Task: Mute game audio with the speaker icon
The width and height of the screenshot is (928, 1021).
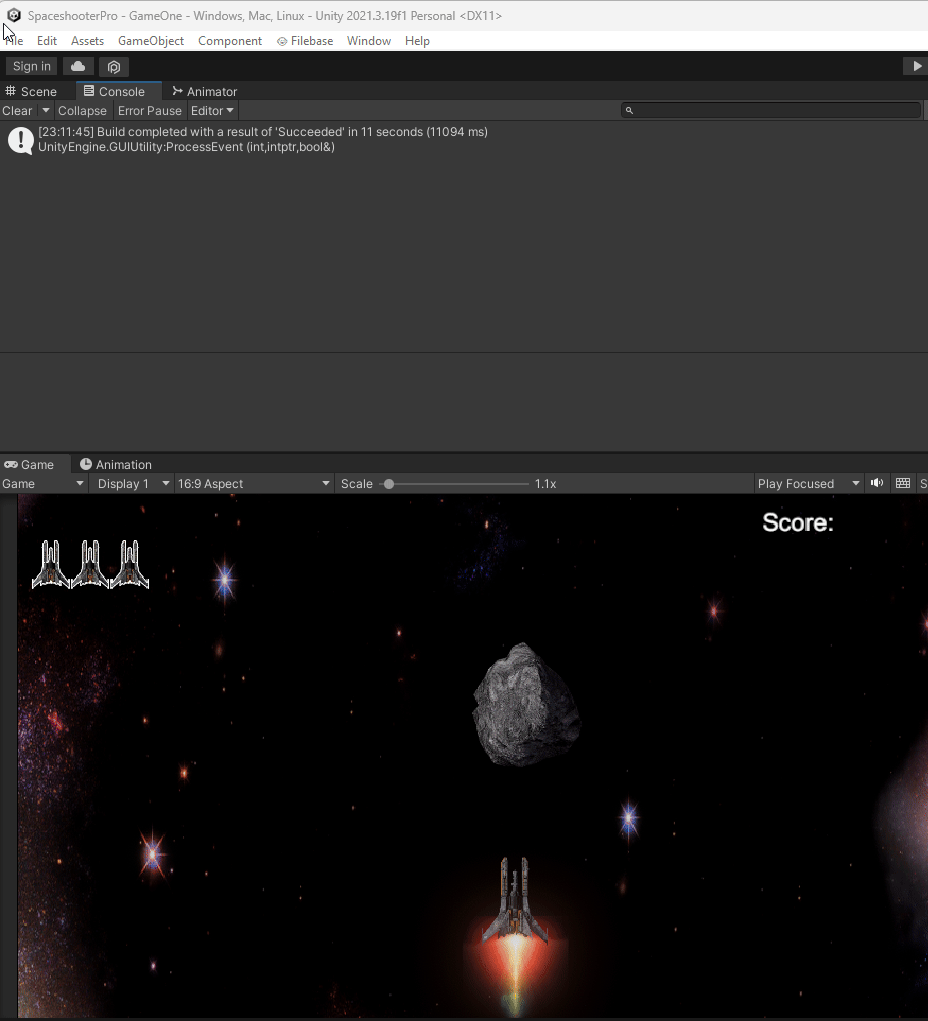Action: tap(877, 483)
